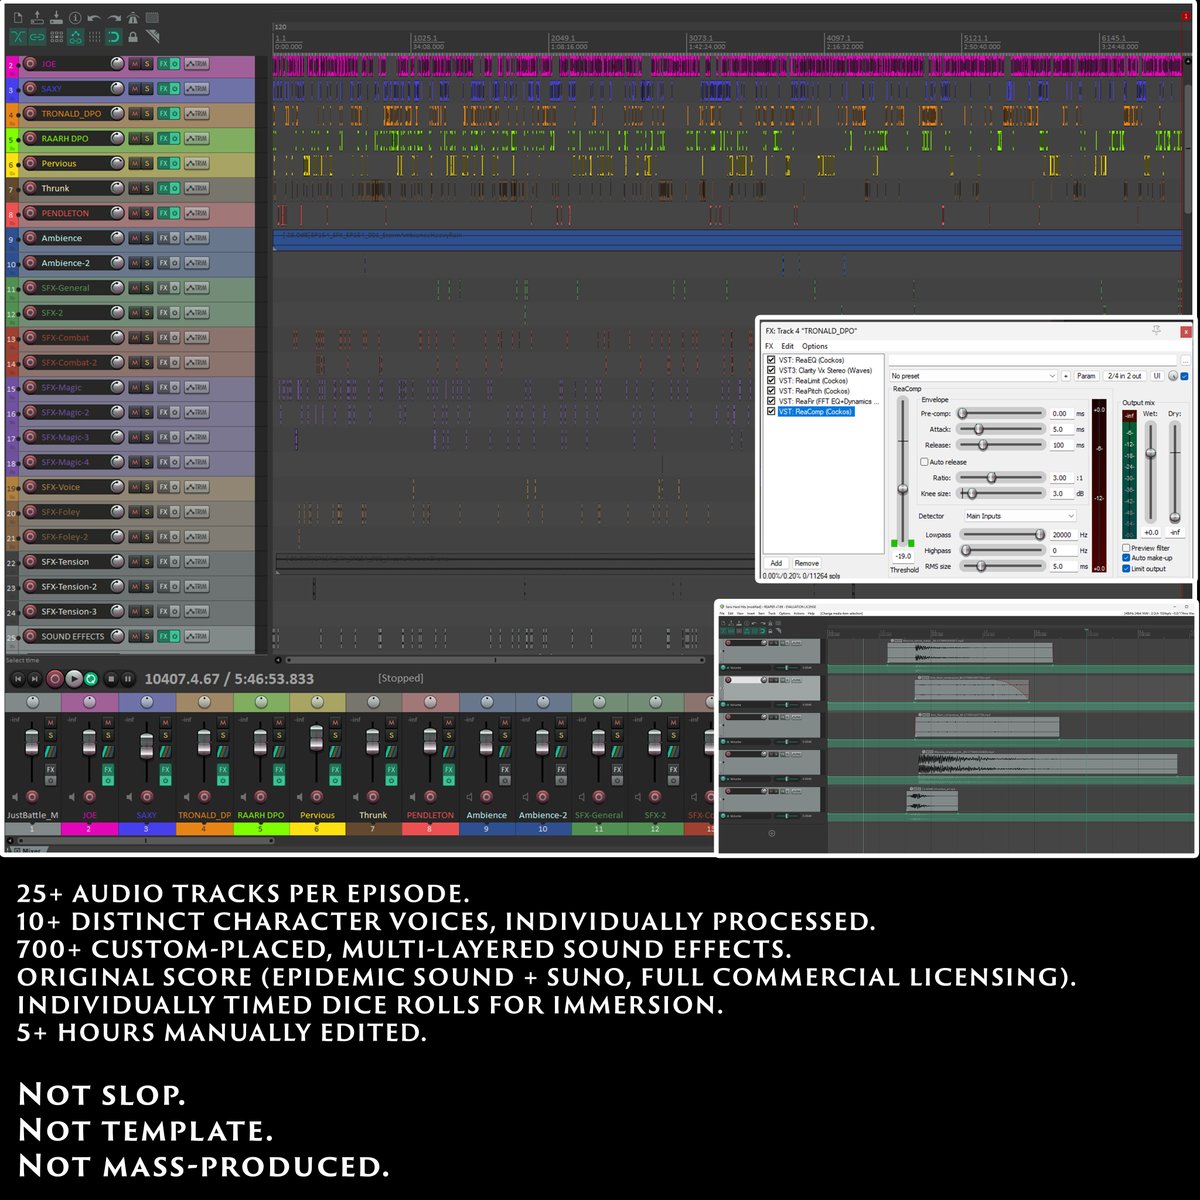Toggle snap magnet icon in toolbar

coord(114,37)
